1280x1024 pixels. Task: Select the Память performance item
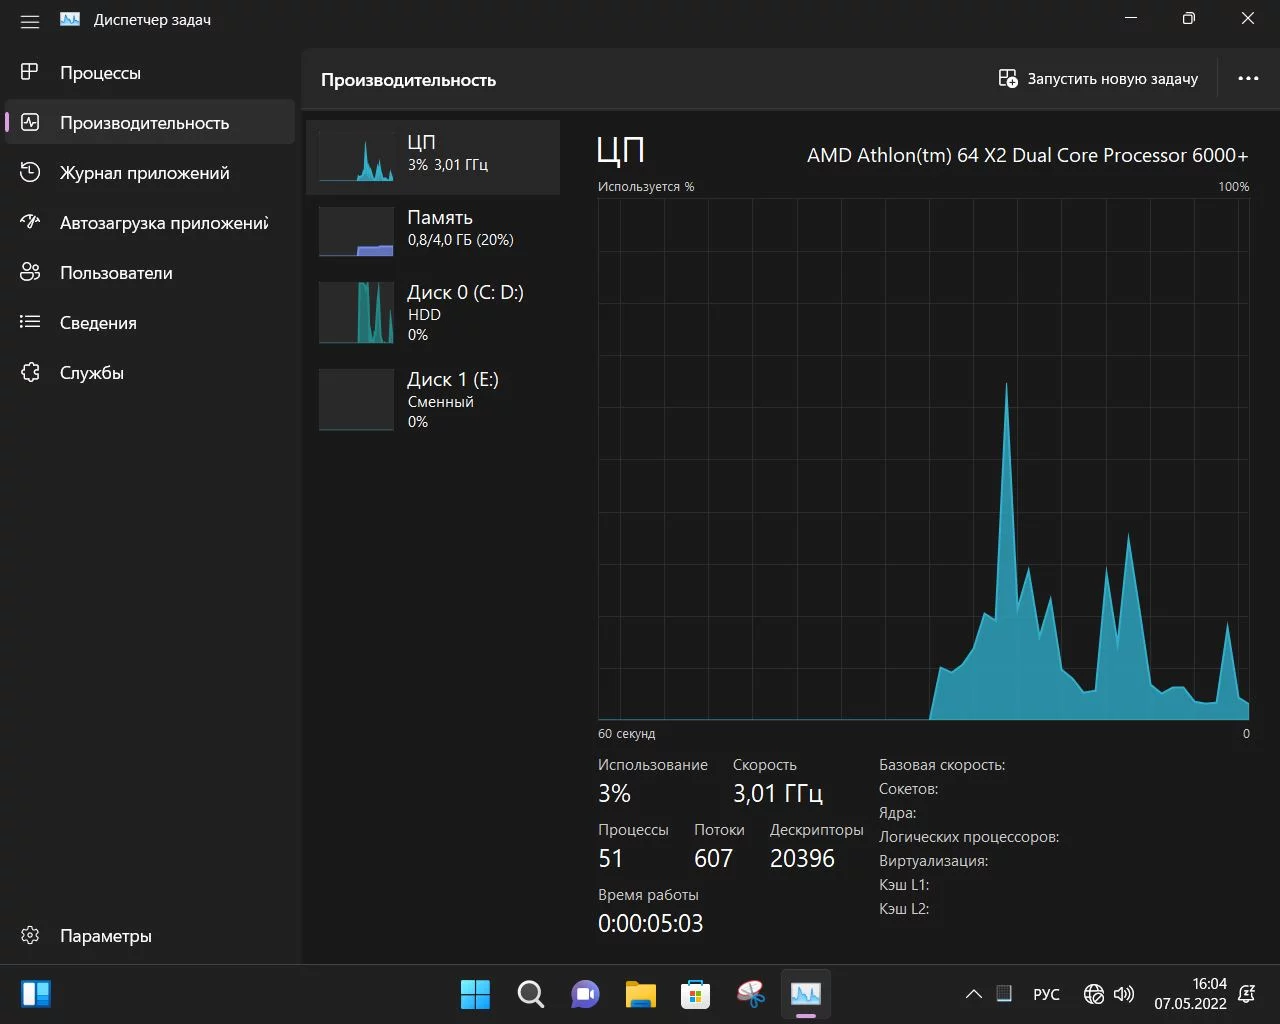pos(433,232)
